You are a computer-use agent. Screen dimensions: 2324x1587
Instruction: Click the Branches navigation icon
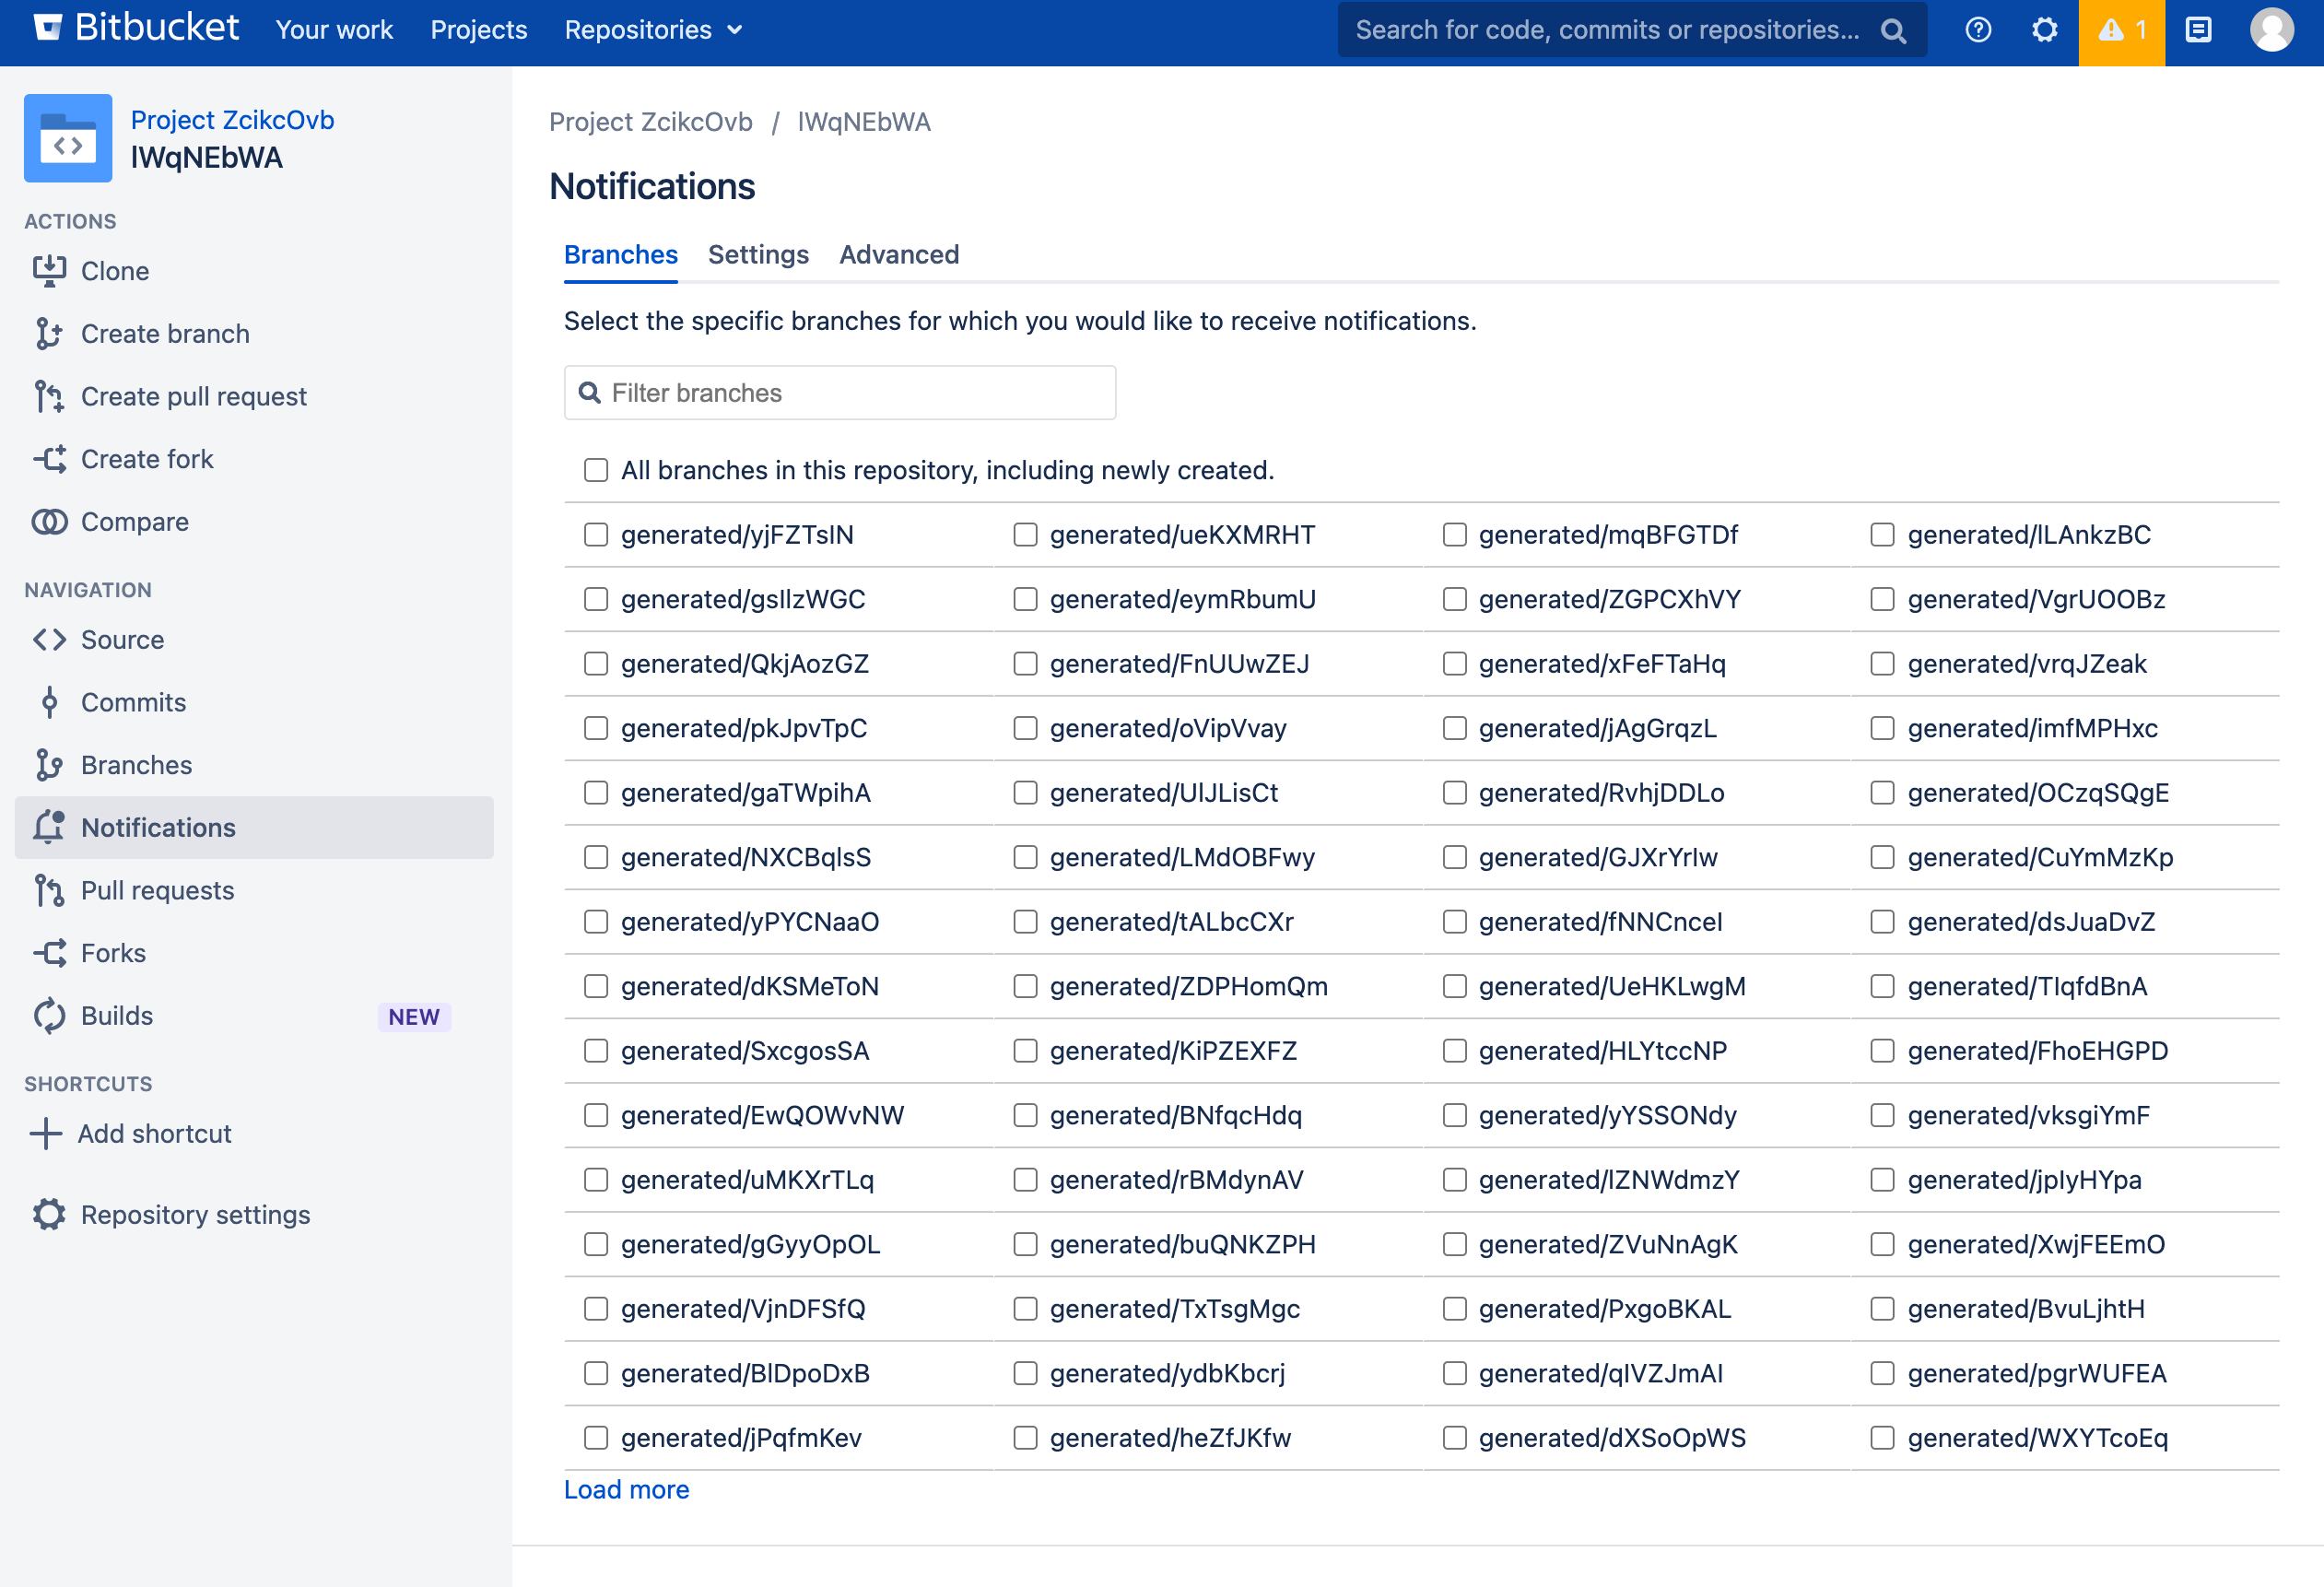click(50, 764)
